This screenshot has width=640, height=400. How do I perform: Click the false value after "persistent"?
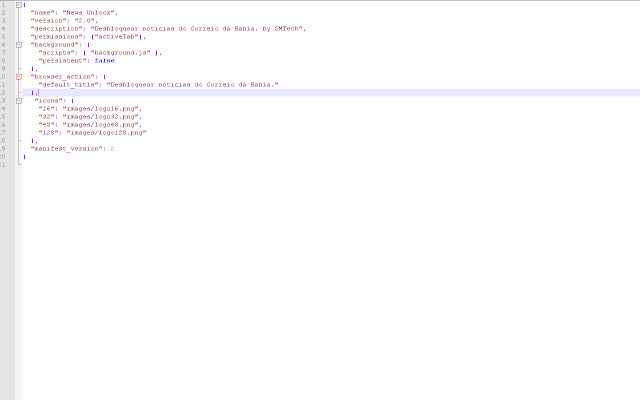coord(105,60)
